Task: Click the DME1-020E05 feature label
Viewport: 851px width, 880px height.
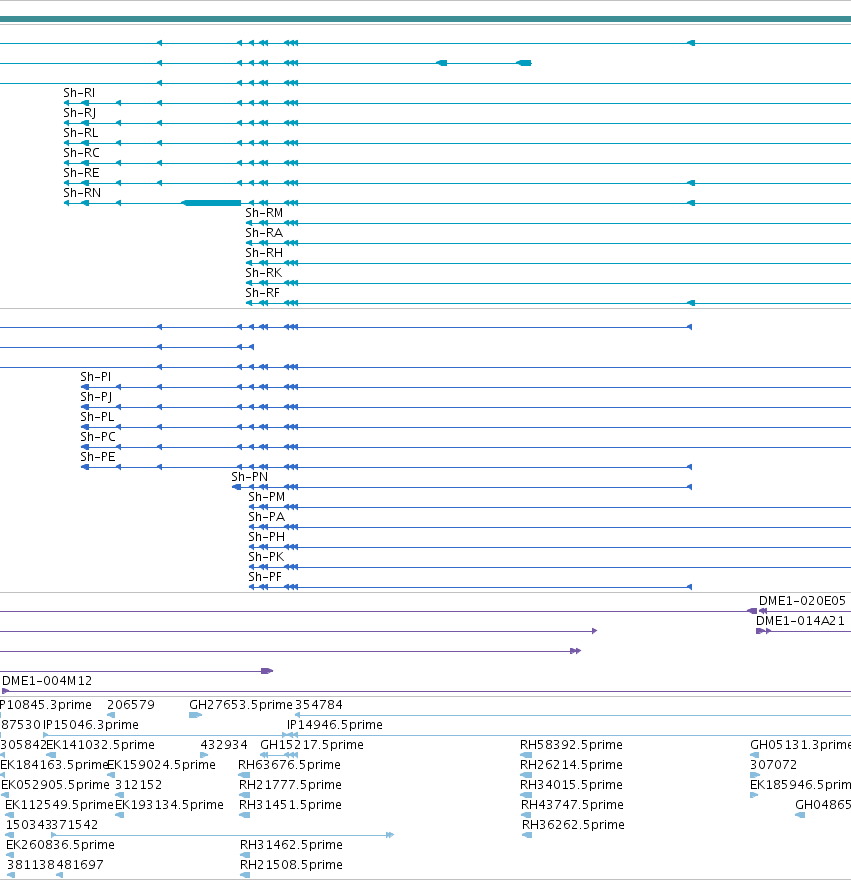Action: click(802, 601)
